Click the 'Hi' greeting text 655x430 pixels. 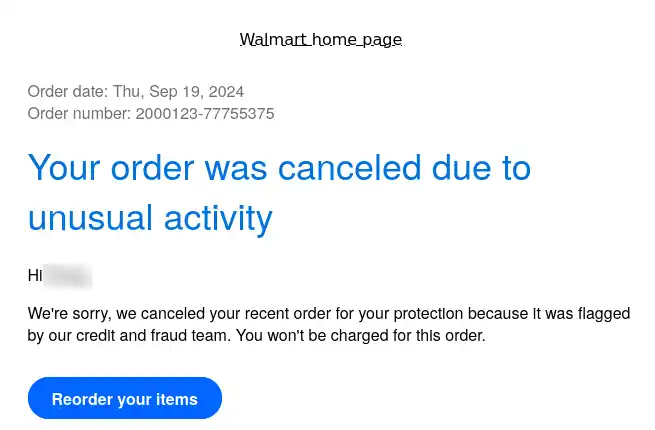[x=35, y=275]
